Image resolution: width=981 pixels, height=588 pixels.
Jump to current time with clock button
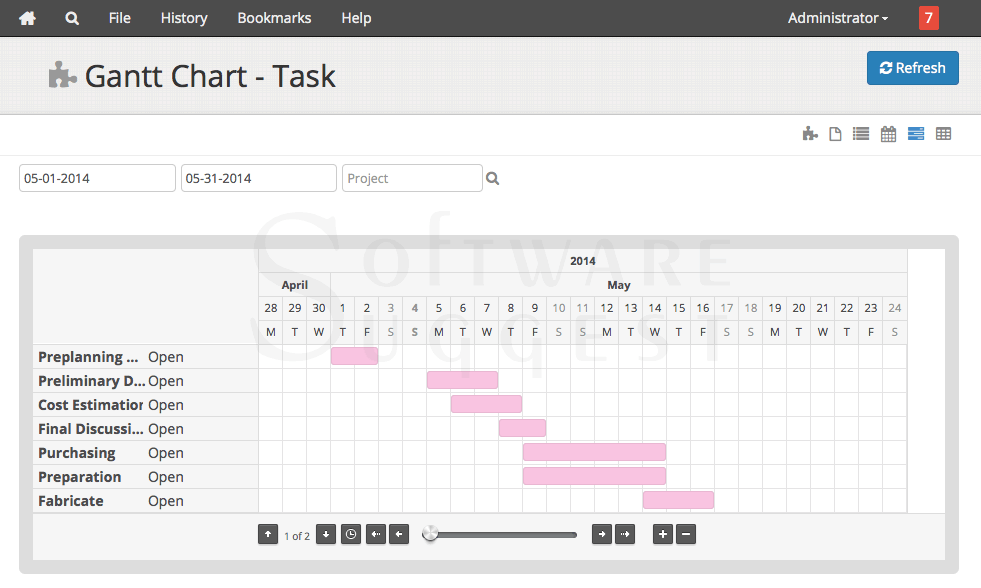pos(350,535)
